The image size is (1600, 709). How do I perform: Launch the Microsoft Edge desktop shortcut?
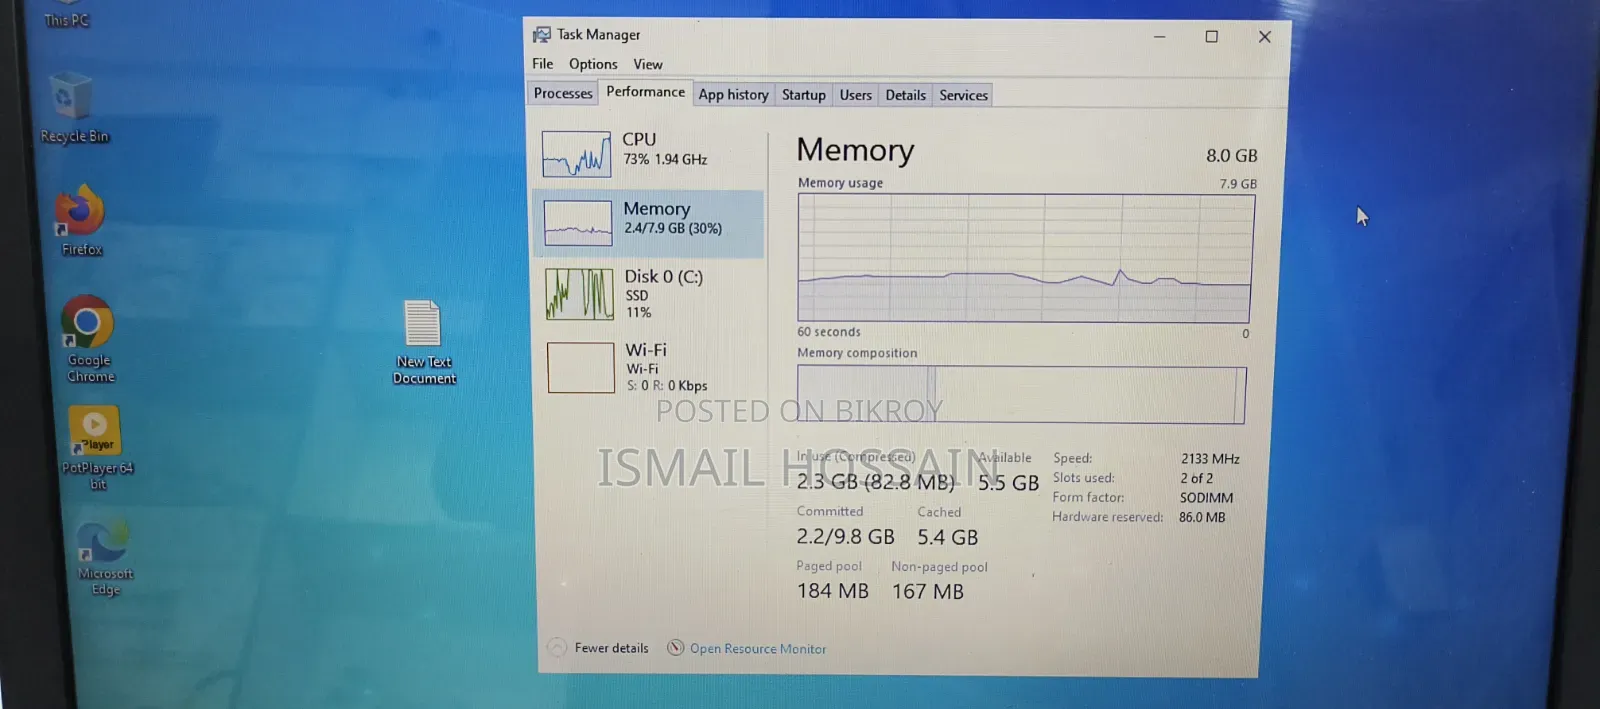[x=104, y=557]
